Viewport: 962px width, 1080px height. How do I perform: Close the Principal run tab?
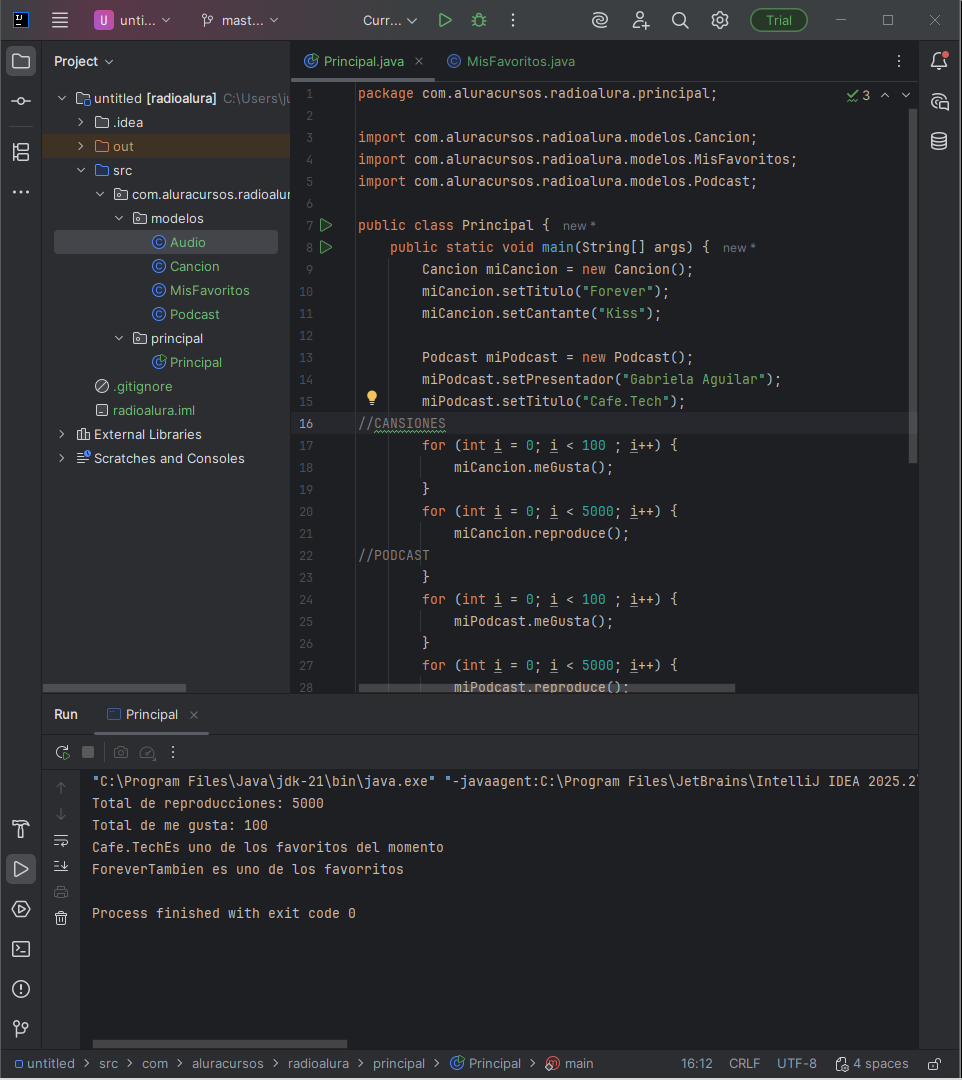point(194,715)
